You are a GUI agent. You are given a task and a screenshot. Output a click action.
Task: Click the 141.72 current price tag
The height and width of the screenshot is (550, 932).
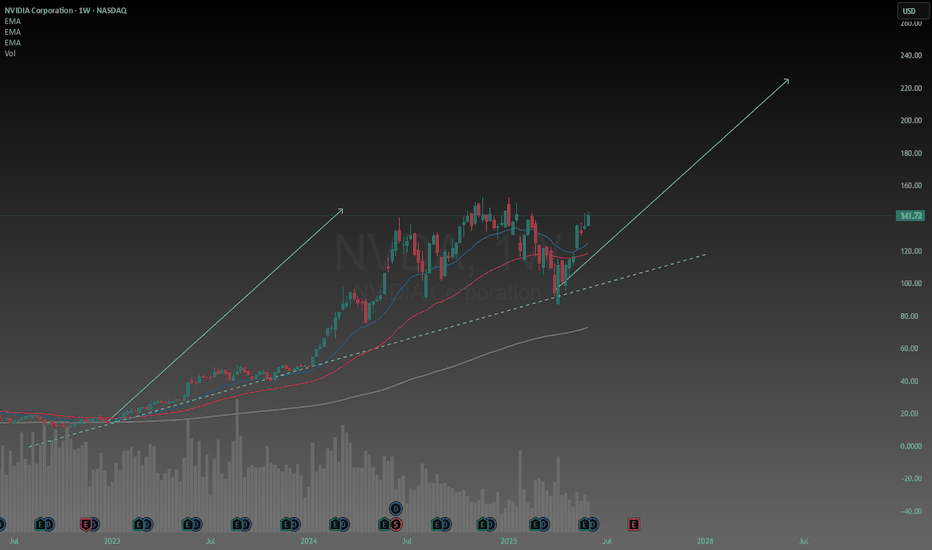pos(910,216)
